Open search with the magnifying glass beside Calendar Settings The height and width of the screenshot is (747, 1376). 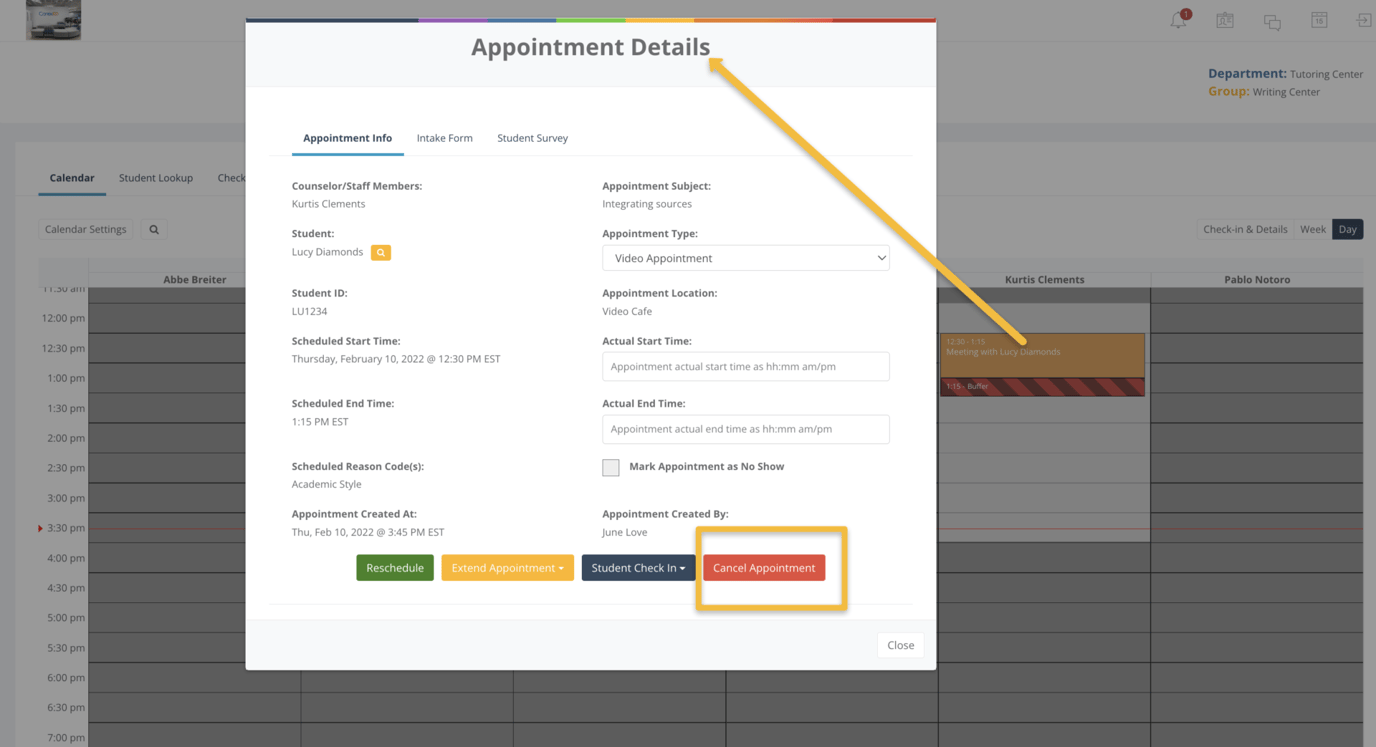click(x=152, y=229)
